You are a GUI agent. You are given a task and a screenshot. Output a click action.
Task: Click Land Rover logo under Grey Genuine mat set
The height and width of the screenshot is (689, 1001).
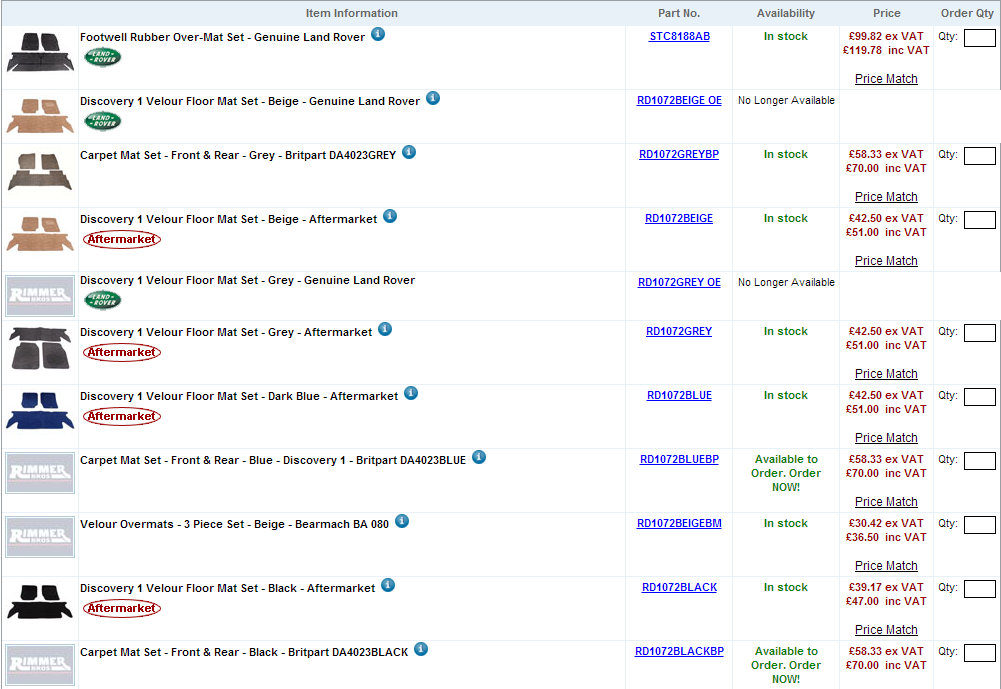point(103,299)
